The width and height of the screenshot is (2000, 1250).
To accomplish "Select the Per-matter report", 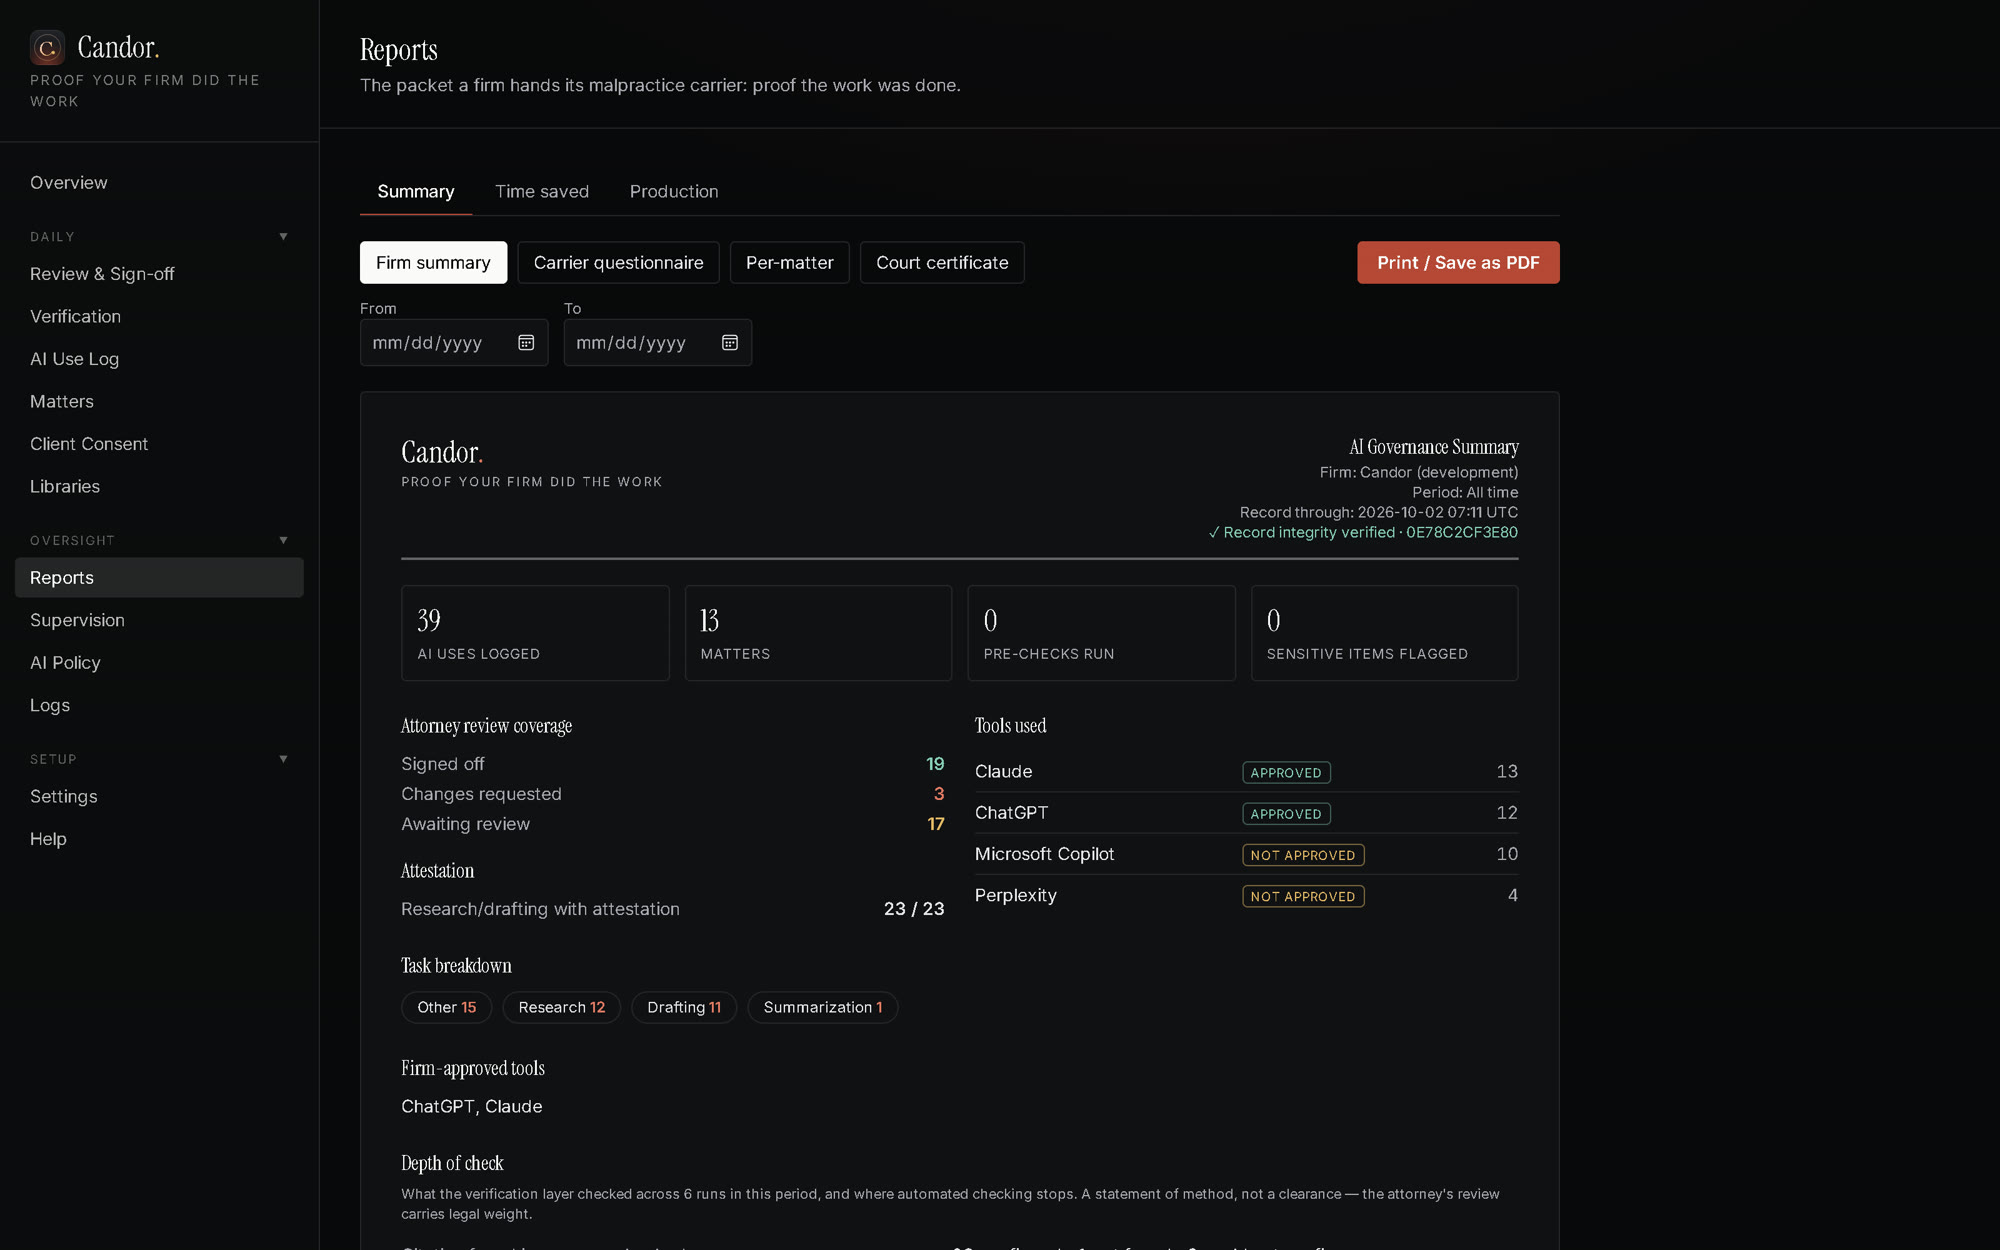I will point(789,263).
